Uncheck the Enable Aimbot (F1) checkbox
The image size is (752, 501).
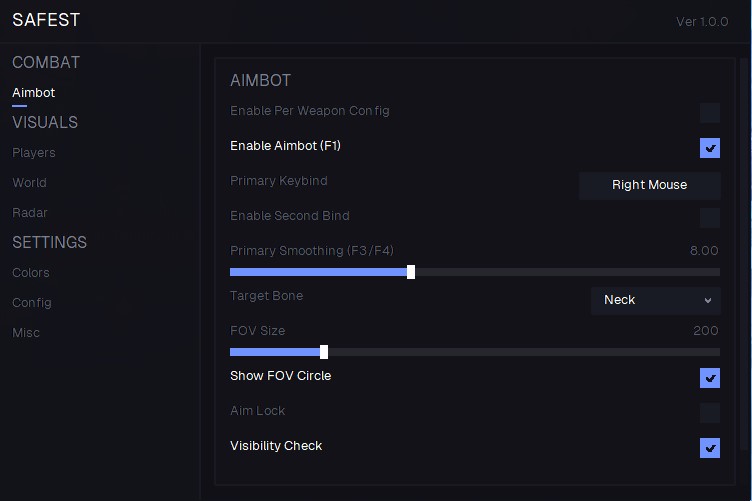click(710, 148)
